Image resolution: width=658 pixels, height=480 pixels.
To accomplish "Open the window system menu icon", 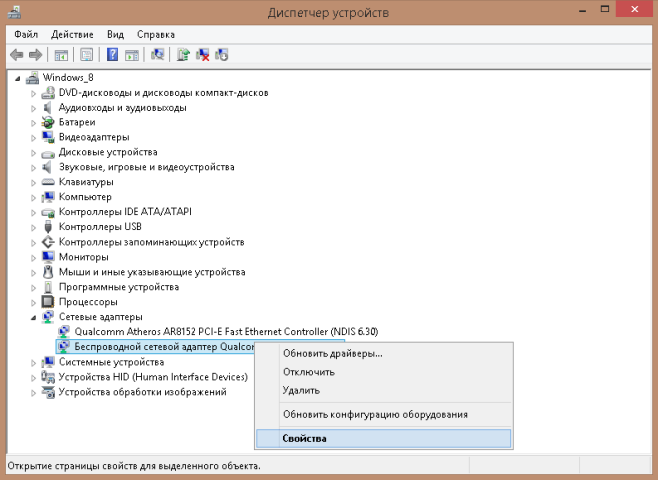I will 15,12.
